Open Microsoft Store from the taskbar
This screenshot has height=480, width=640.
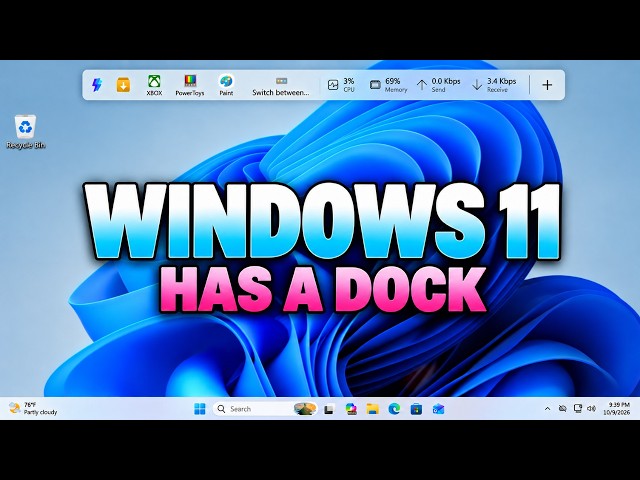[416, 409]
